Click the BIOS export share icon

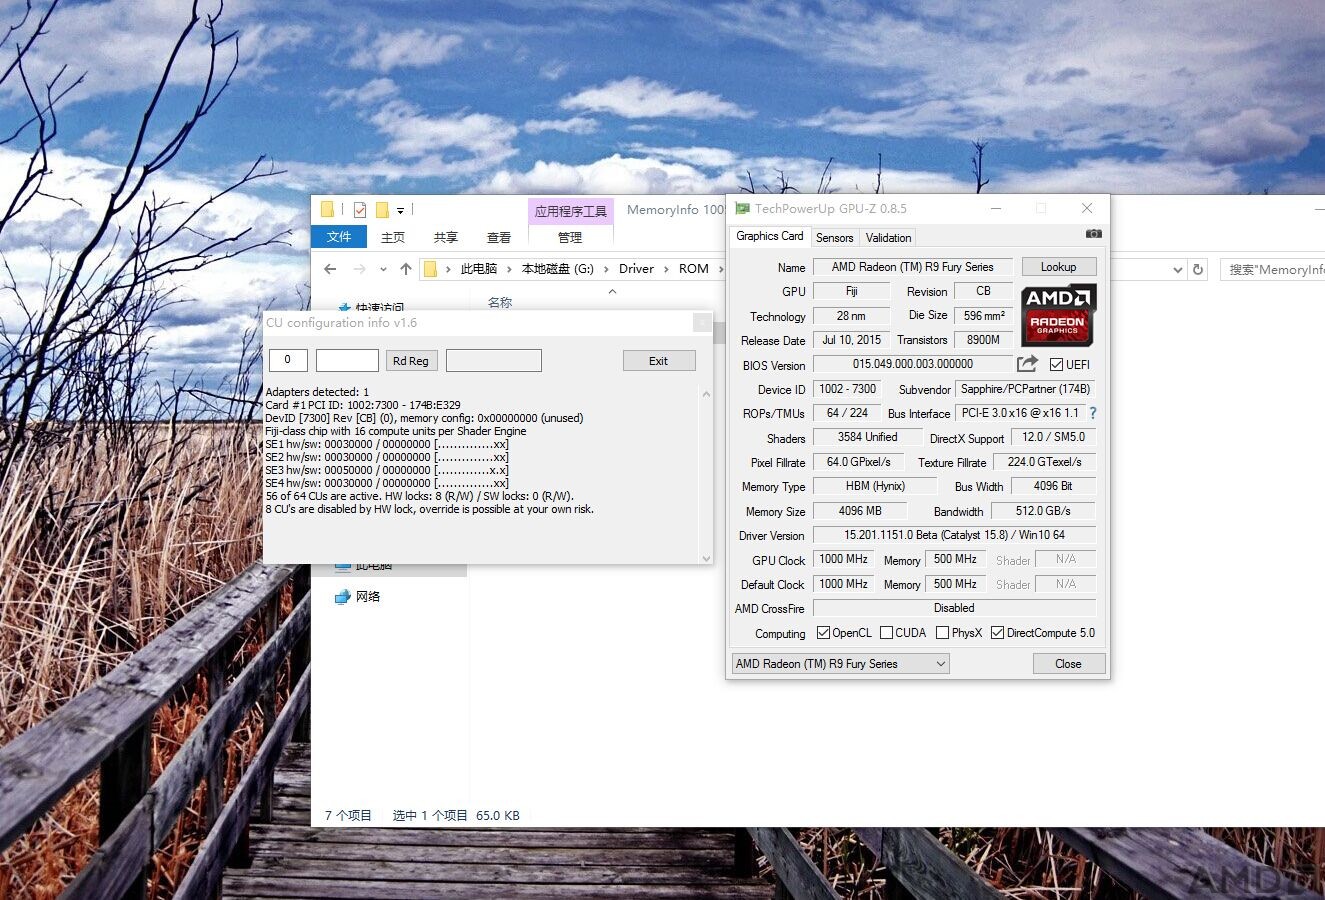pyautogui.click(x=1027, y=364)
